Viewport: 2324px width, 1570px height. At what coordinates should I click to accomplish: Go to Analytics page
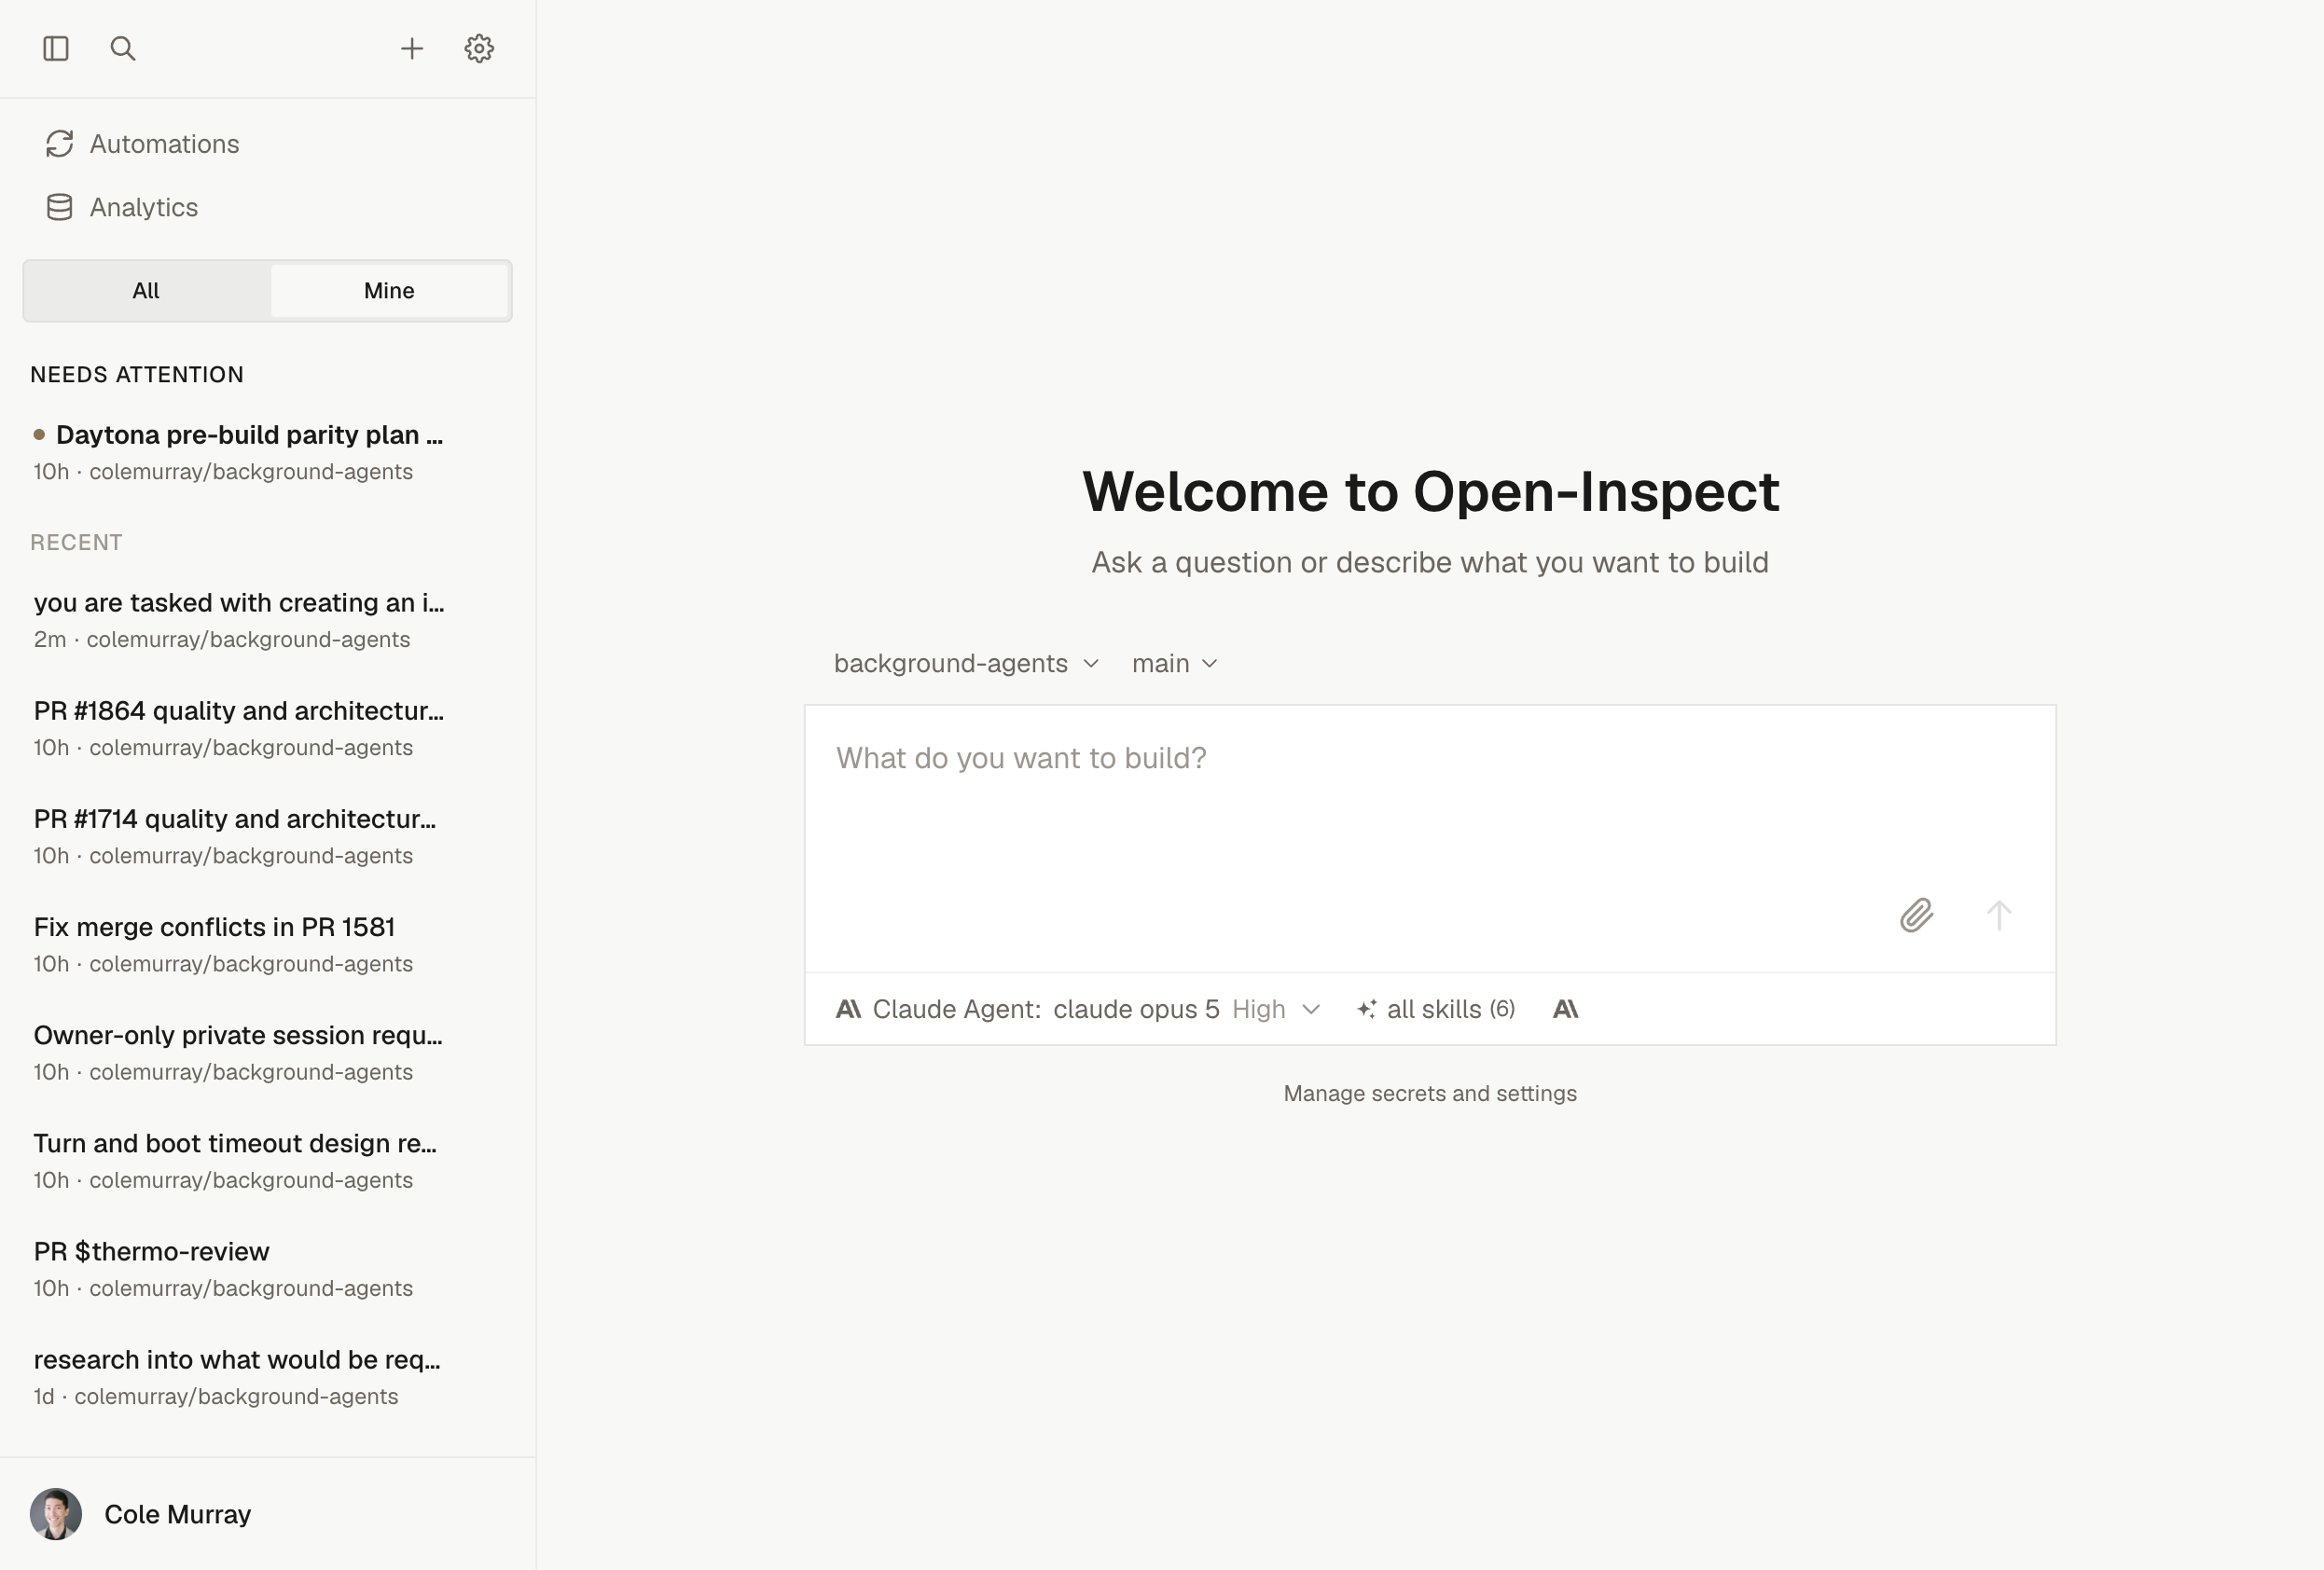[x=268, y=207]
